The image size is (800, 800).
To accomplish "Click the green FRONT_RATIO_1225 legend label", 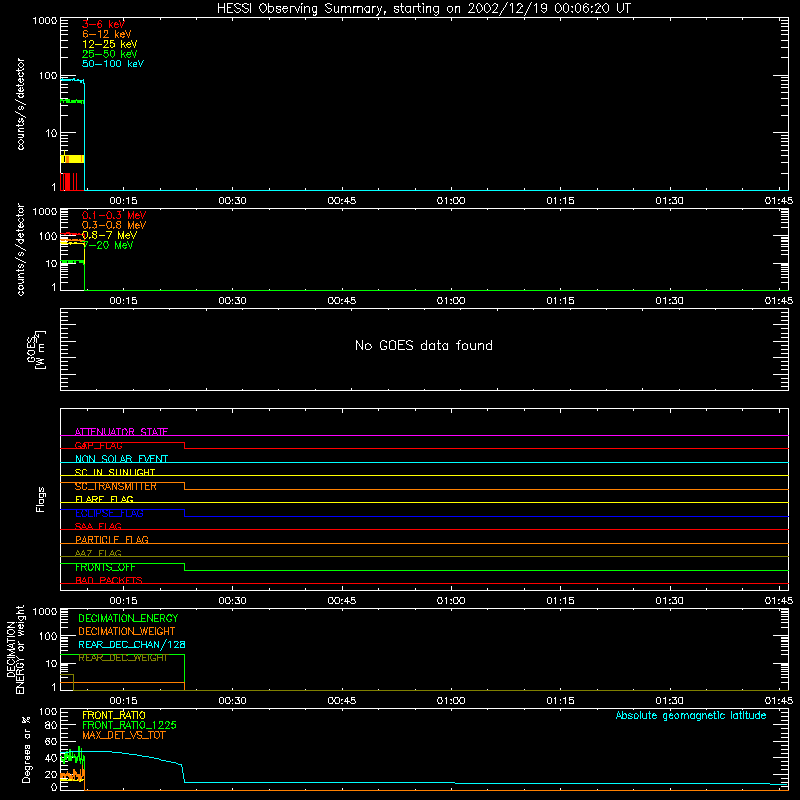I will click(129, 725).
